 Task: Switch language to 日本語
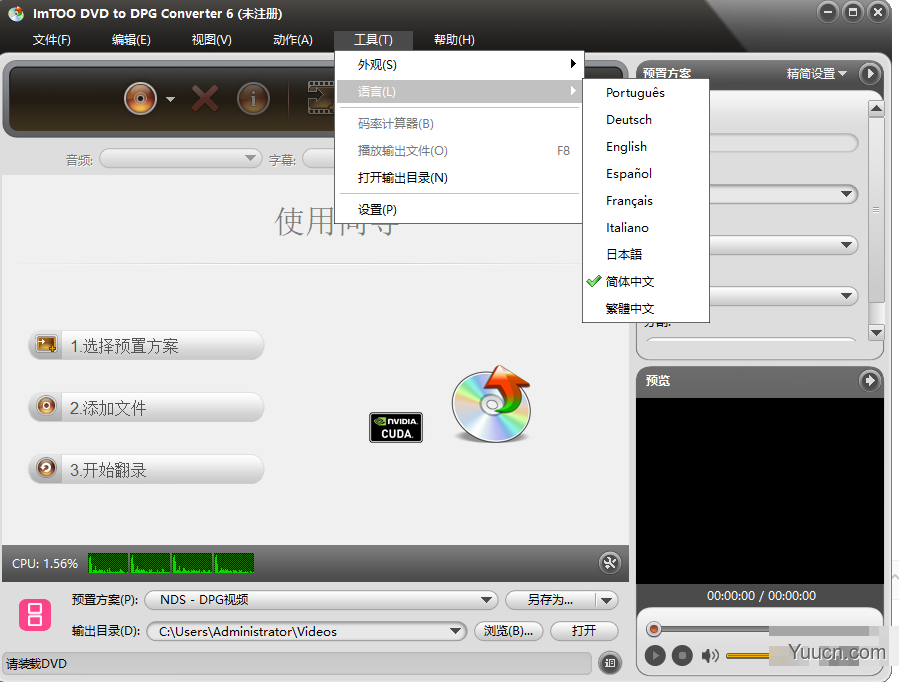click(646, 254)
